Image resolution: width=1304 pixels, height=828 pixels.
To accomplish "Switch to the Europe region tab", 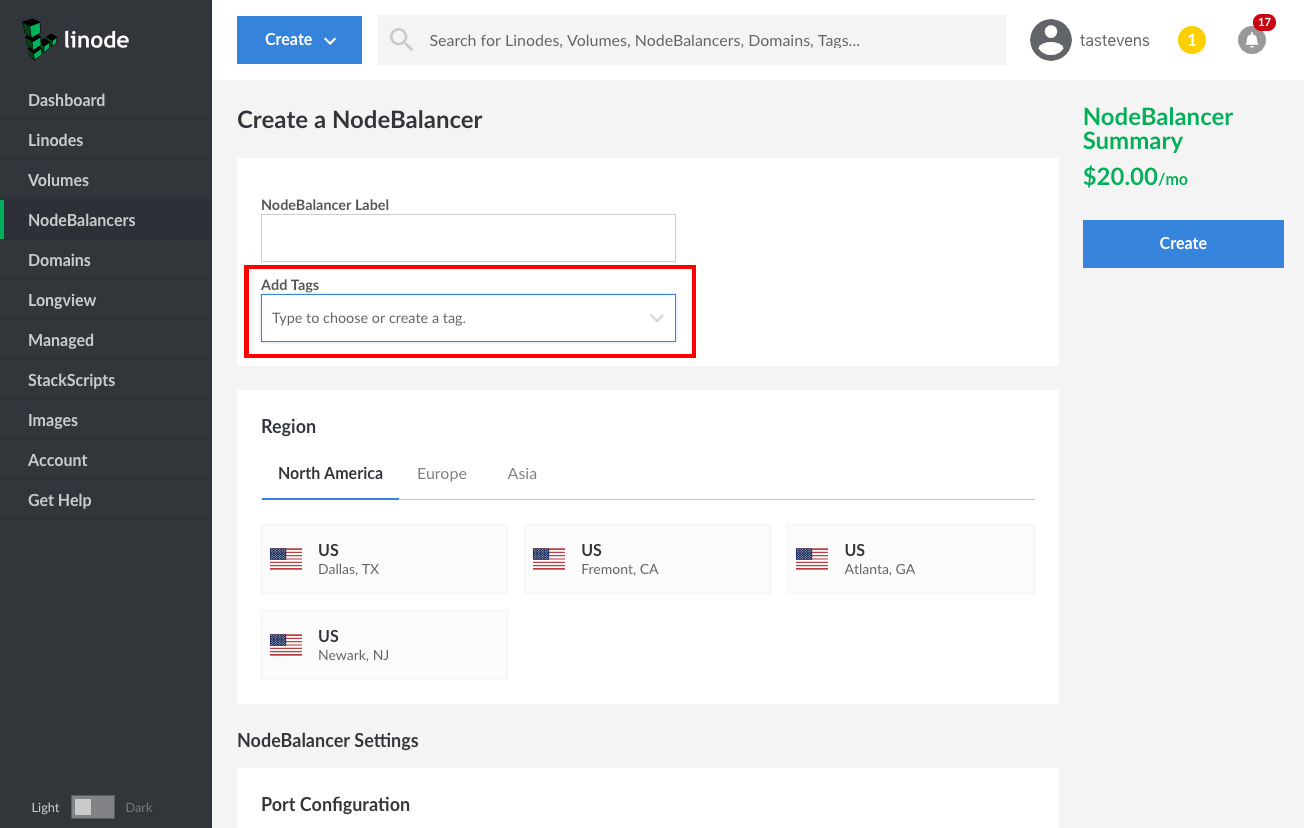I will pos(441,473).
